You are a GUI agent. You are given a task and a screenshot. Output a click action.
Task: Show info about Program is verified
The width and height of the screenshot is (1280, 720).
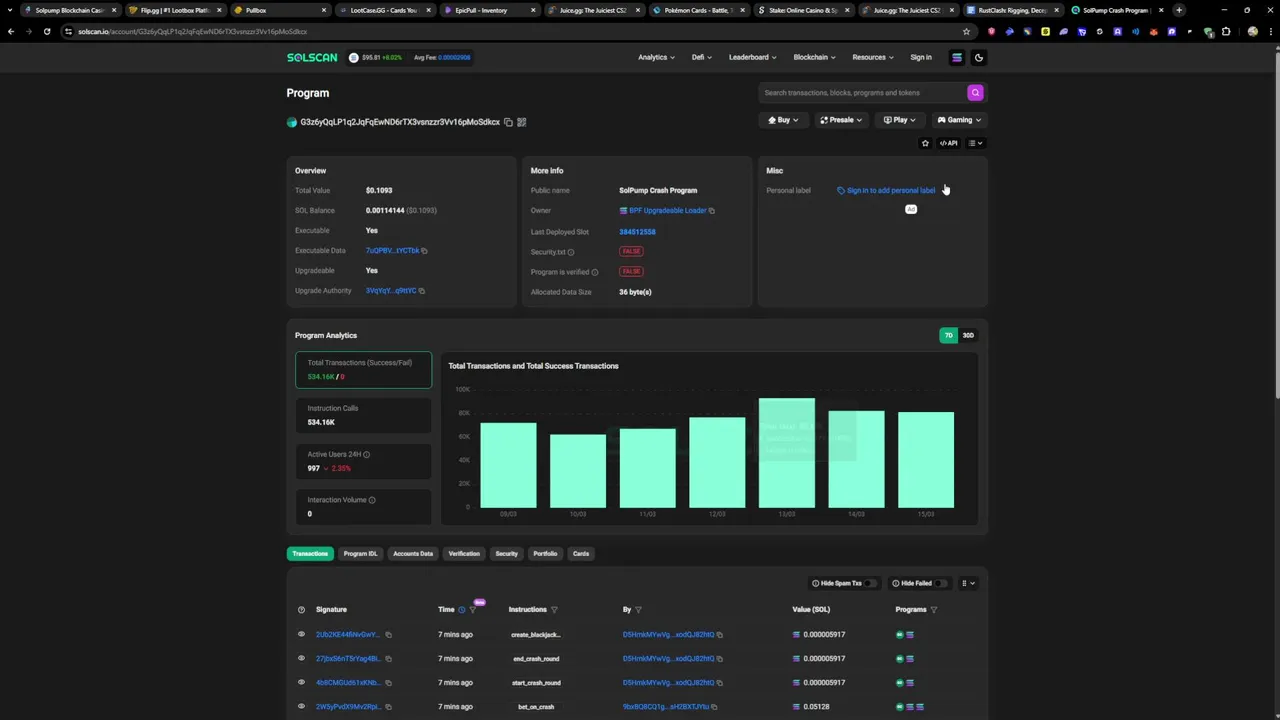[594, 272]
